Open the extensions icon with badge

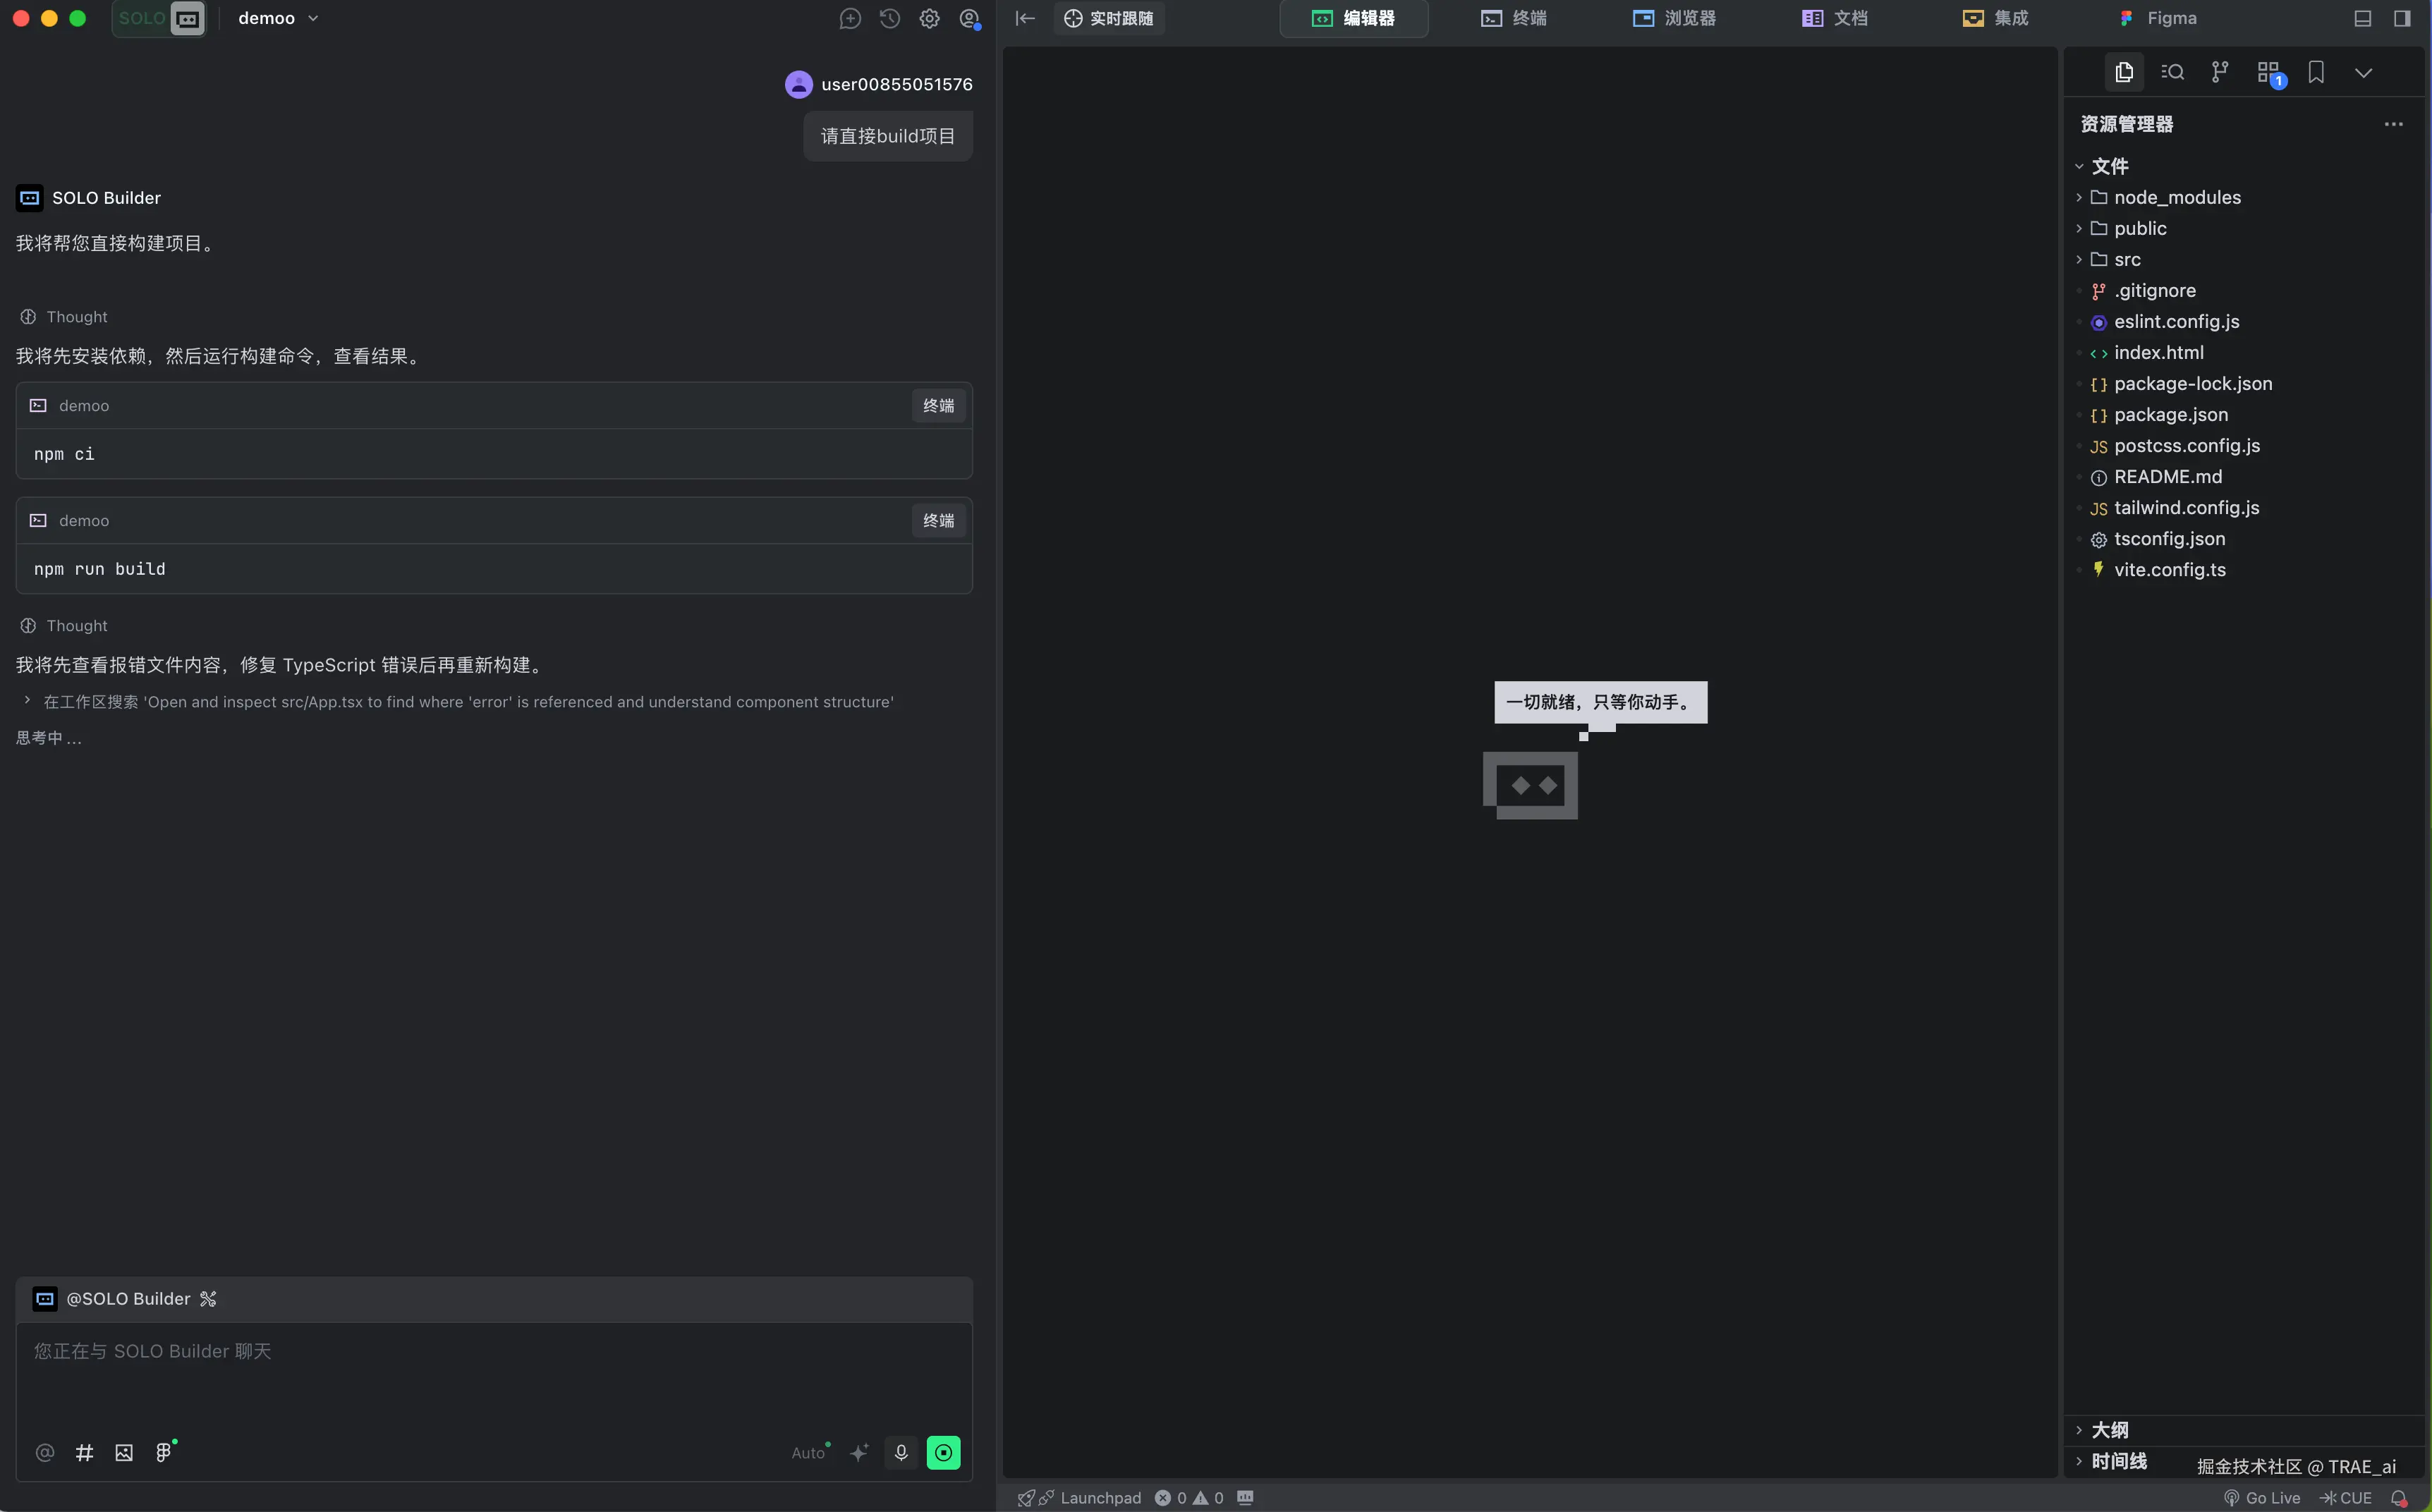tap(2269, 72)
